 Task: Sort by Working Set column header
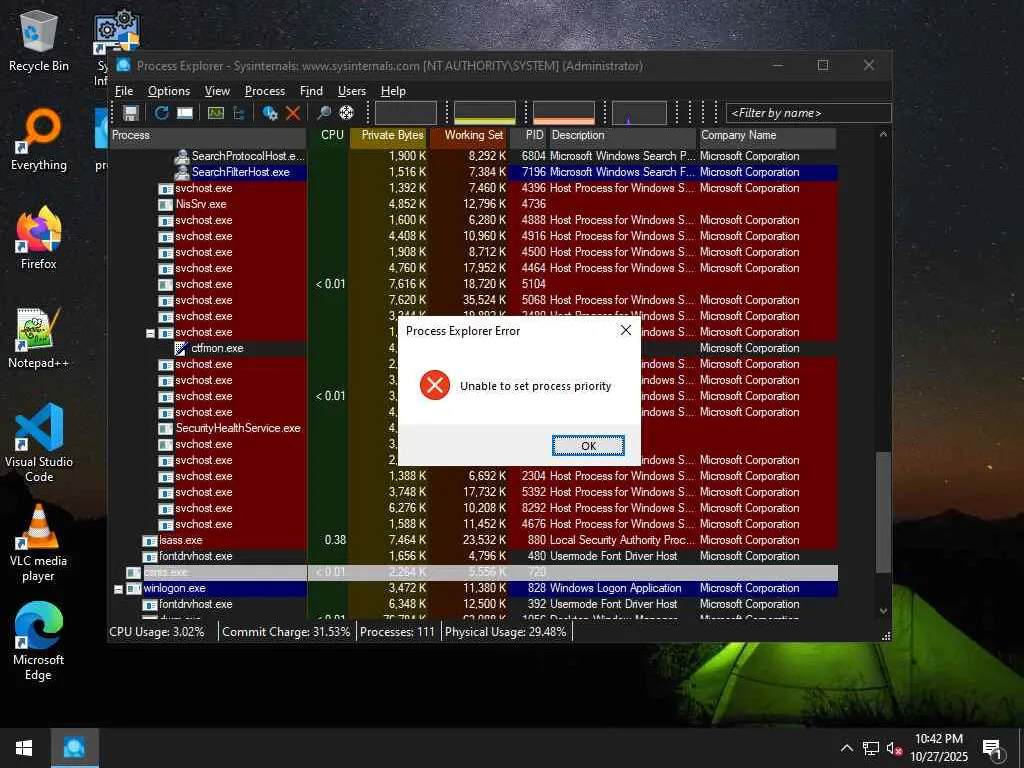(468, 135)
